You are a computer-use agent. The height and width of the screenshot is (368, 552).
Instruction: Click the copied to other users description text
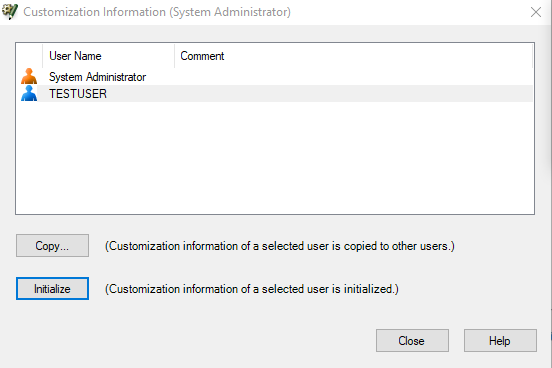pos(280,246)
